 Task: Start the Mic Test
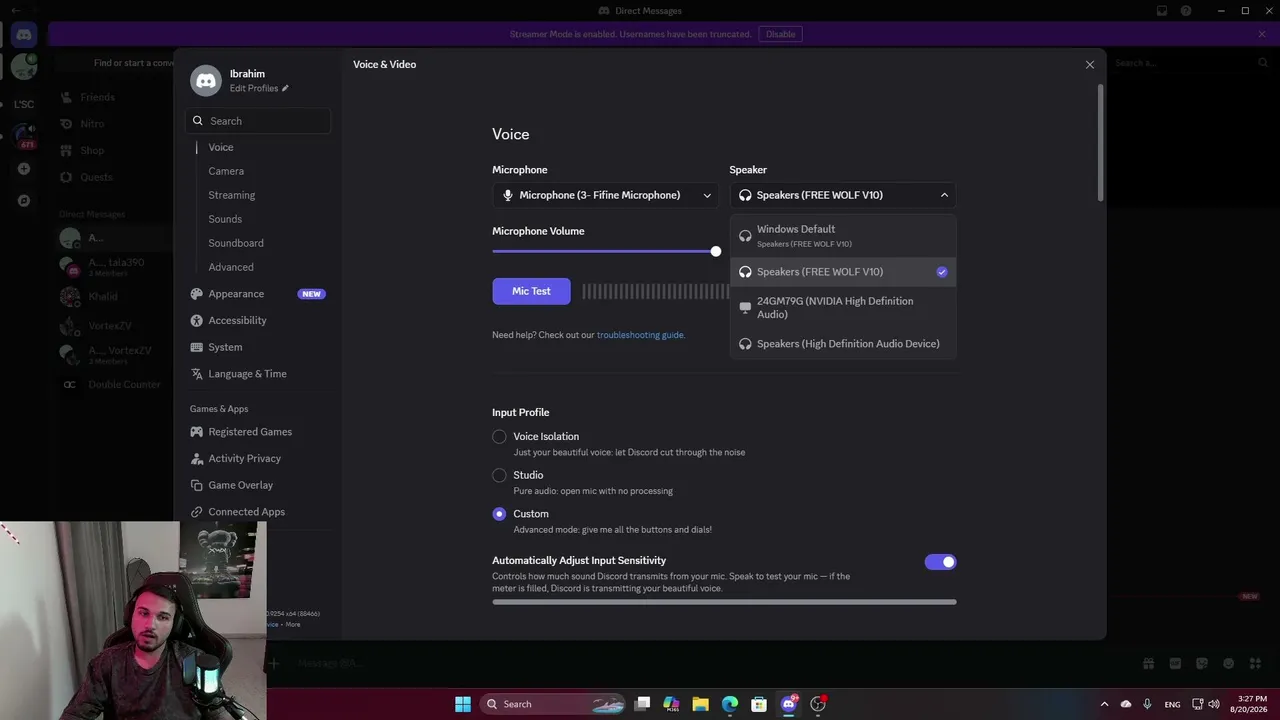[x=531, y=291]
